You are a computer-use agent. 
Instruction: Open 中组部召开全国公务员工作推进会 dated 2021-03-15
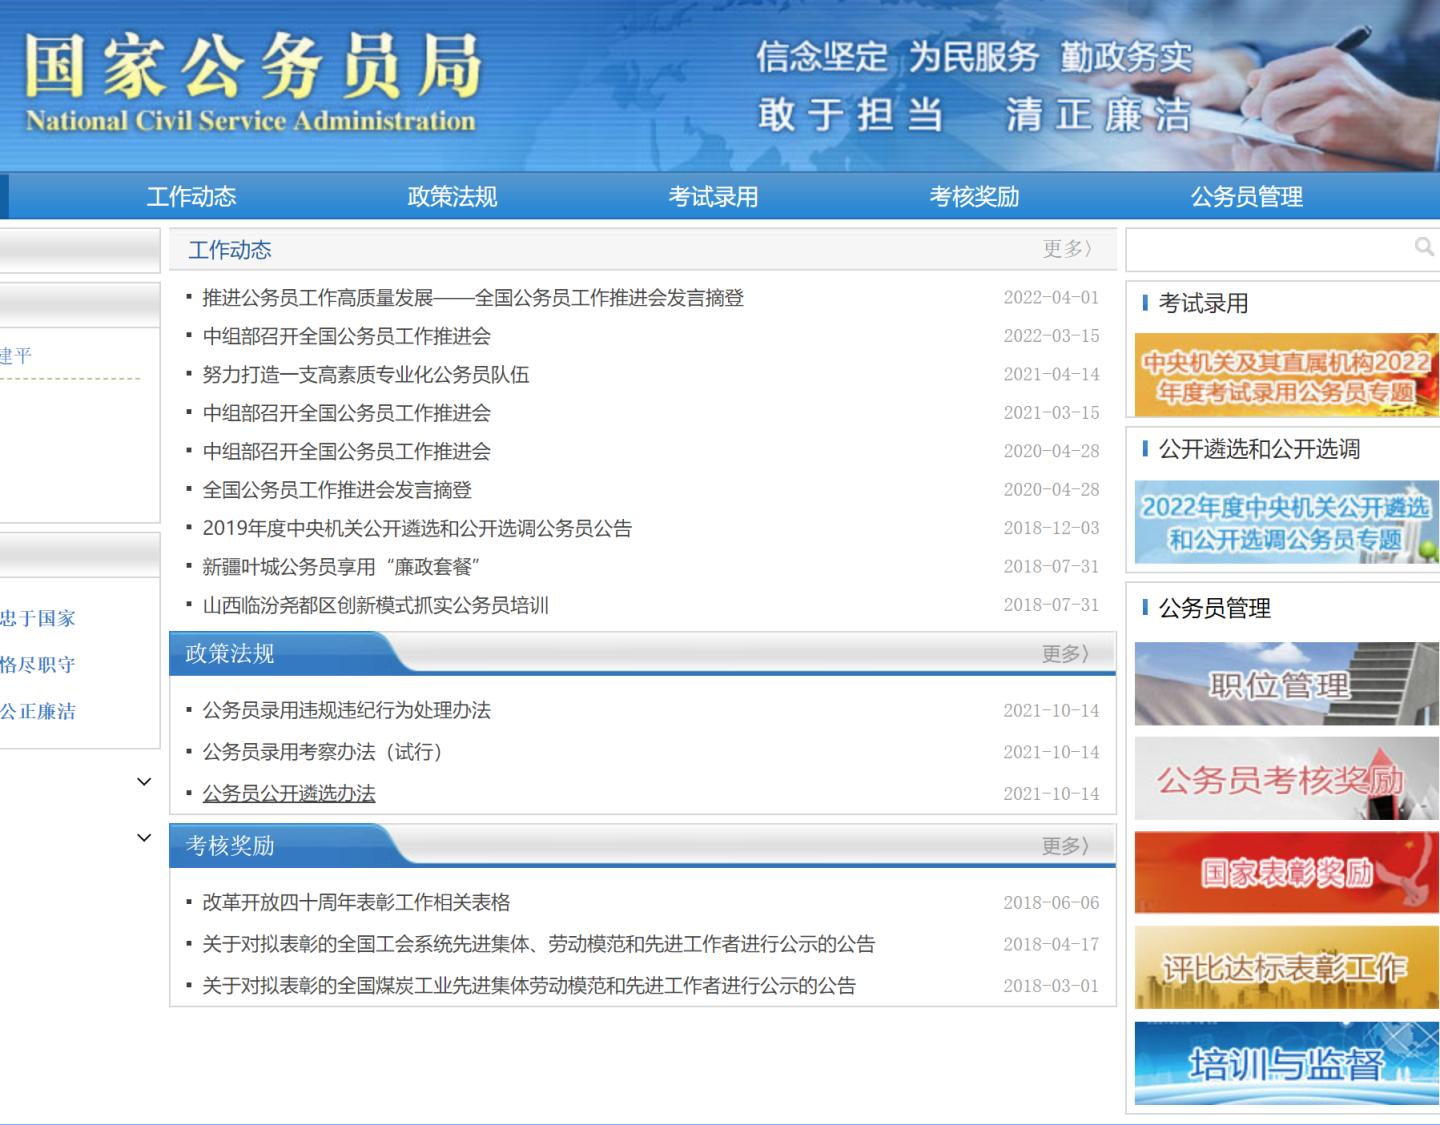[346, 413]
